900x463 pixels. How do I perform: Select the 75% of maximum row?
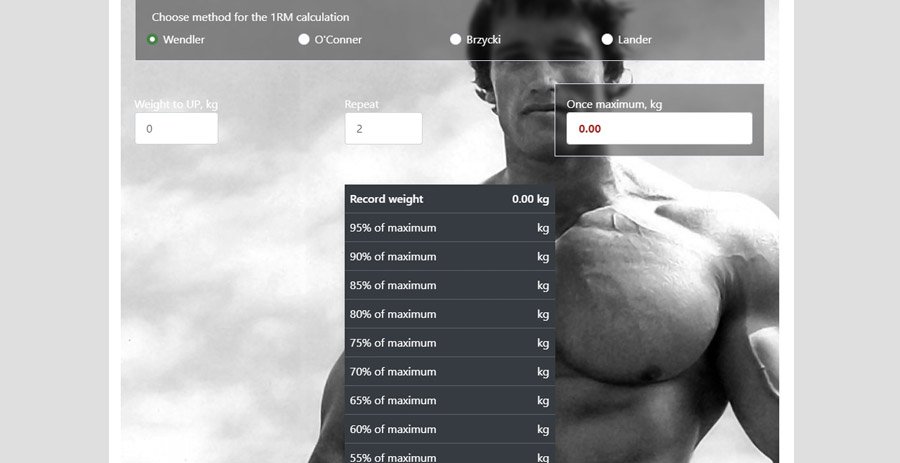(x=449, y=343)
